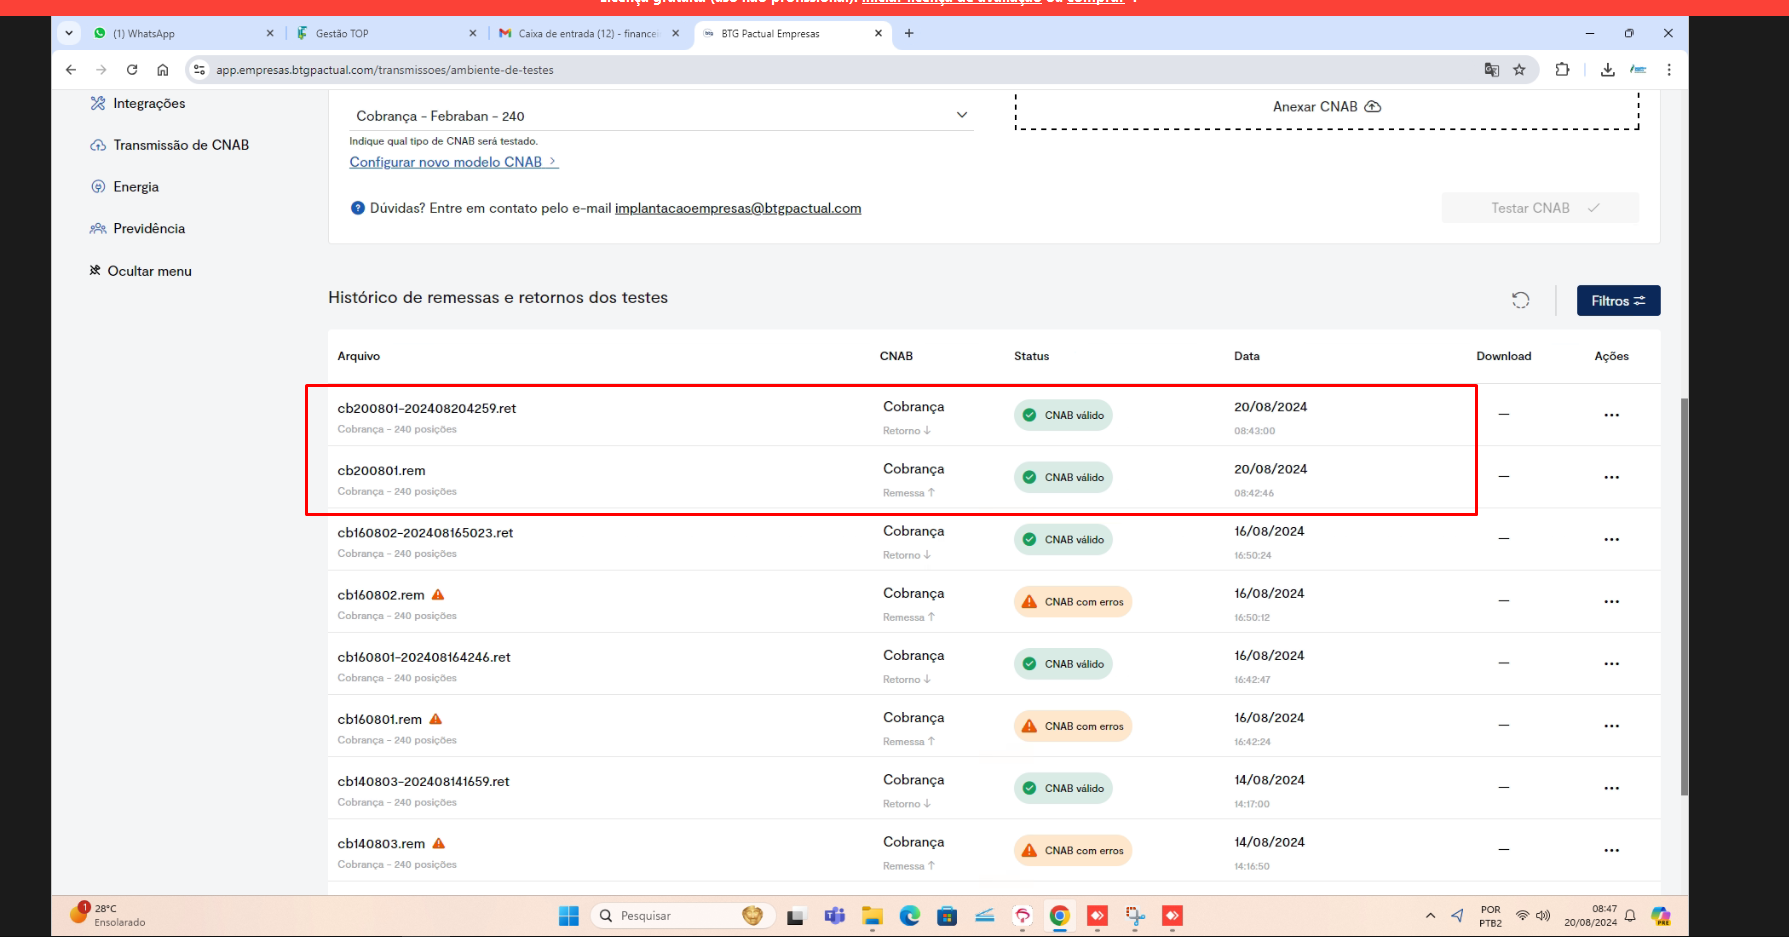1789x937 pixels.
Task: Open Microsoft Teams from the taskbar
Action: pyautogui.click(x=834, y=916)
